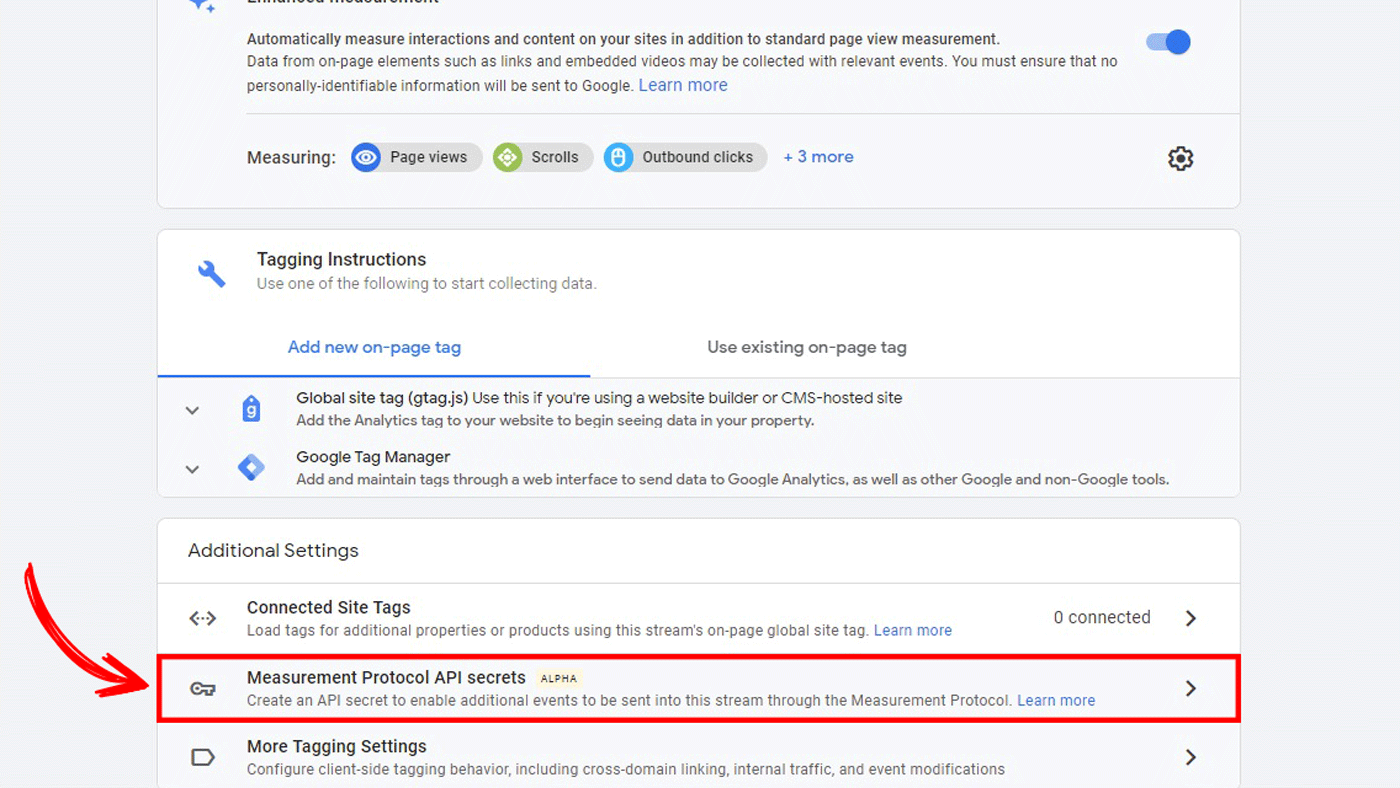This screenshot has width=1400, height=788.
Task: Click the Page views chip label
Action: pos(428,157)
